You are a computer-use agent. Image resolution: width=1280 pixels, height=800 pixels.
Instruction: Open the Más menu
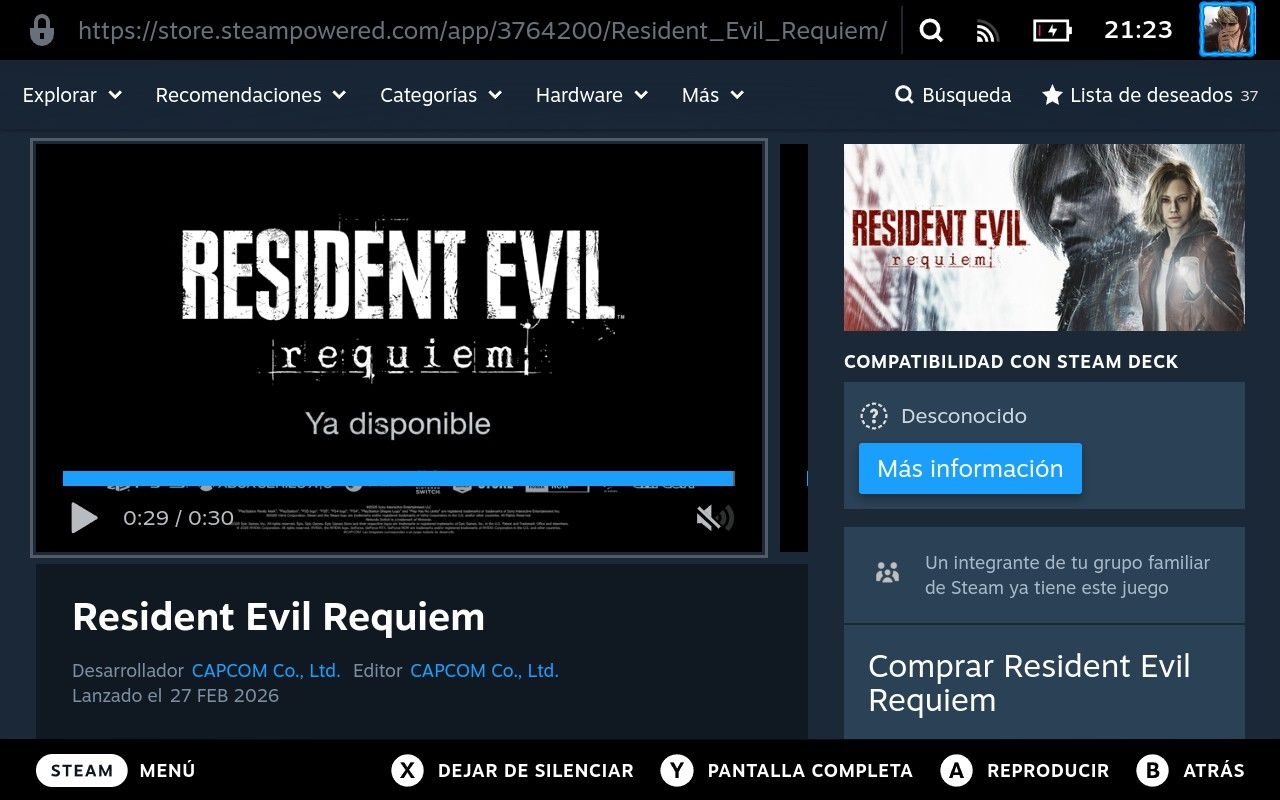[x=712, y=95]
